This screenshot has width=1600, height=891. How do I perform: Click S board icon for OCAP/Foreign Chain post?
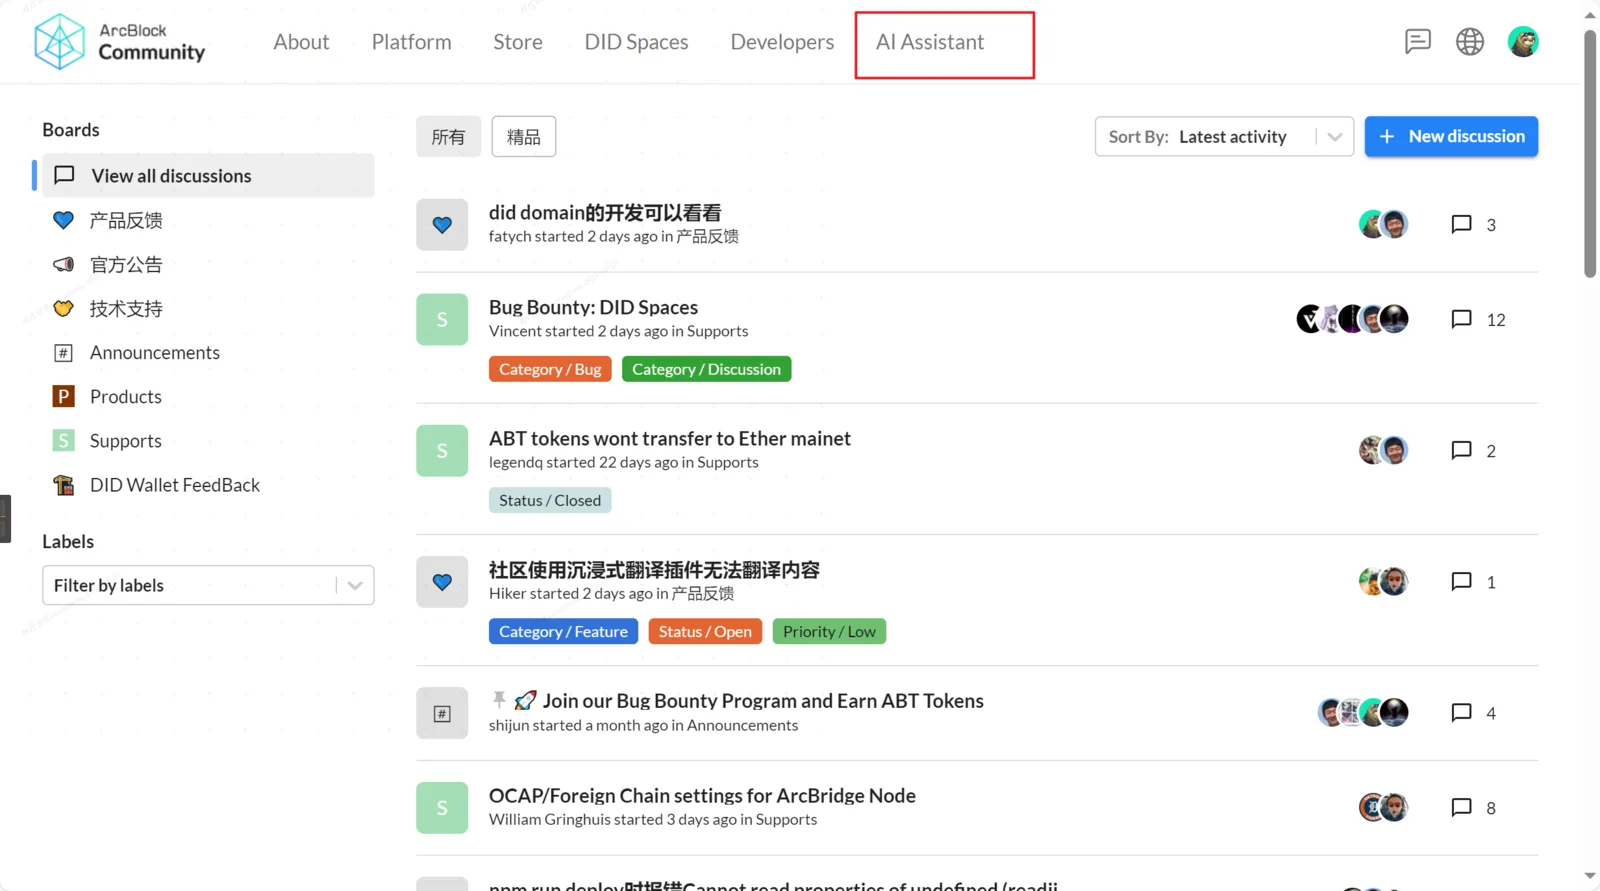tap(442, 808)
